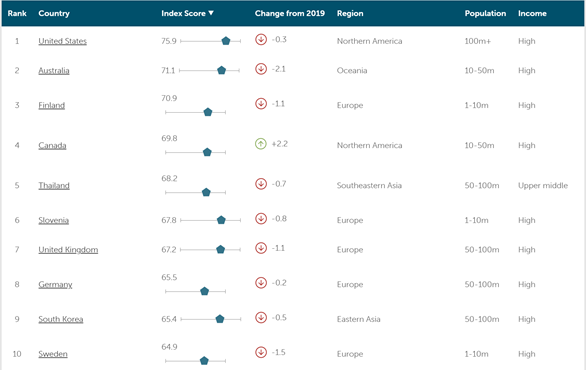Click Germany's red down-arrow change icon
The height and width of the screenshot is (370, 586).
pos(261,283)
